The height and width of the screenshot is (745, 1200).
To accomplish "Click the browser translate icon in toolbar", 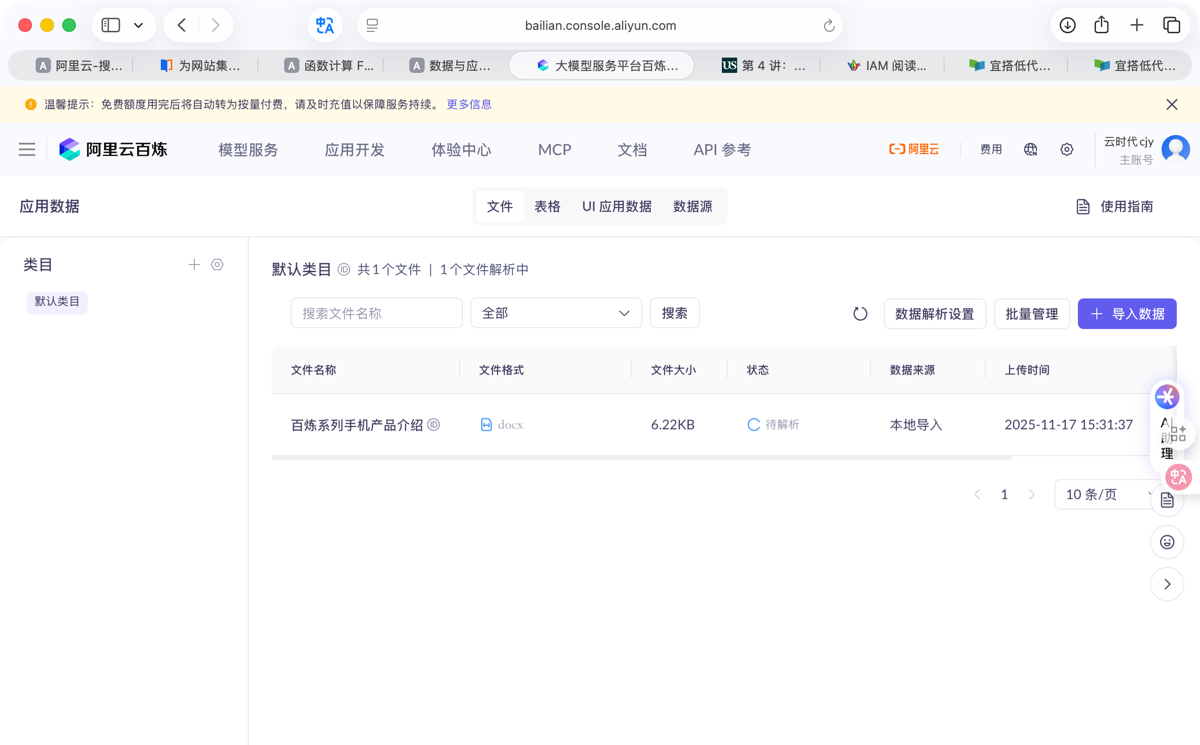I will [325, 26].
